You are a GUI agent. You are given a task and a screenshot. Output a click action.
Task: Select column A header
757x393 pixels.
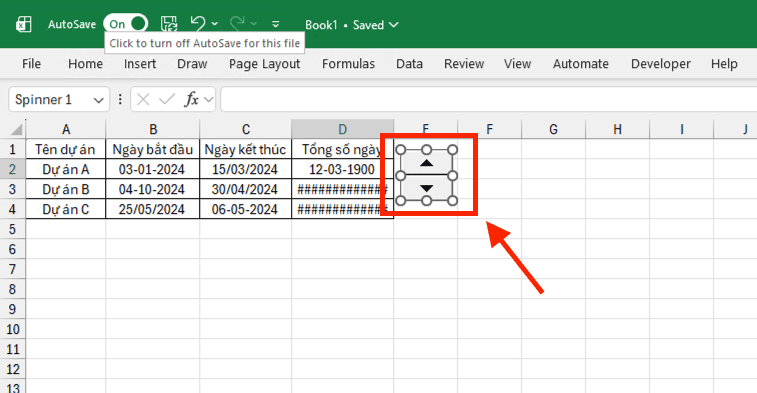pyautogui.click(x=66, y=129)
